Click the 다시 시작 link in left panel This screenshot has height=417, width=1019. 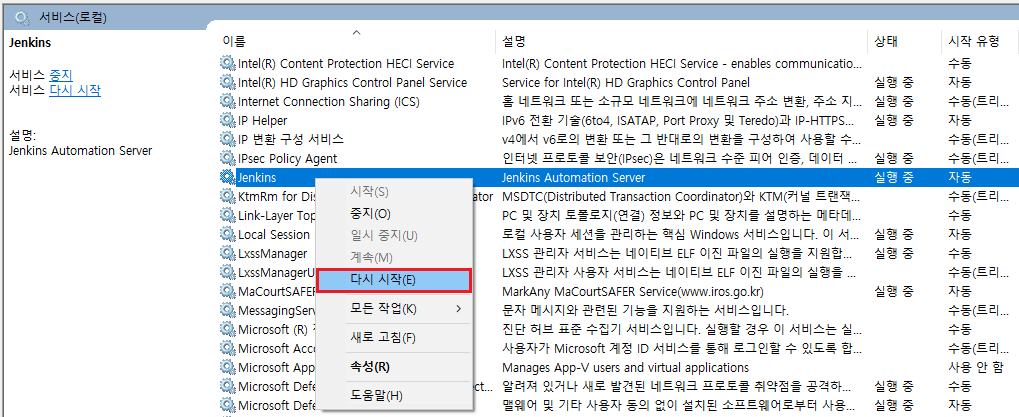(75, 90)
